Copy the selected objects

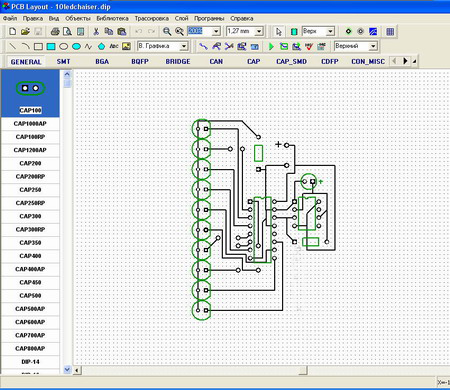109,32
